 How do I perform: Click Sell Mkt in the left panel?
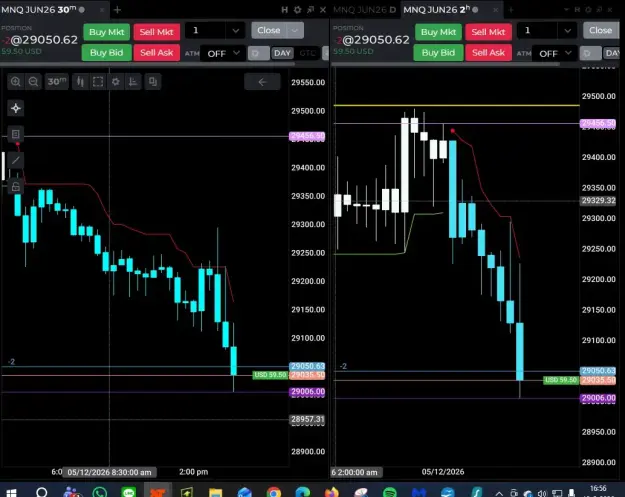tap(157, 32)
